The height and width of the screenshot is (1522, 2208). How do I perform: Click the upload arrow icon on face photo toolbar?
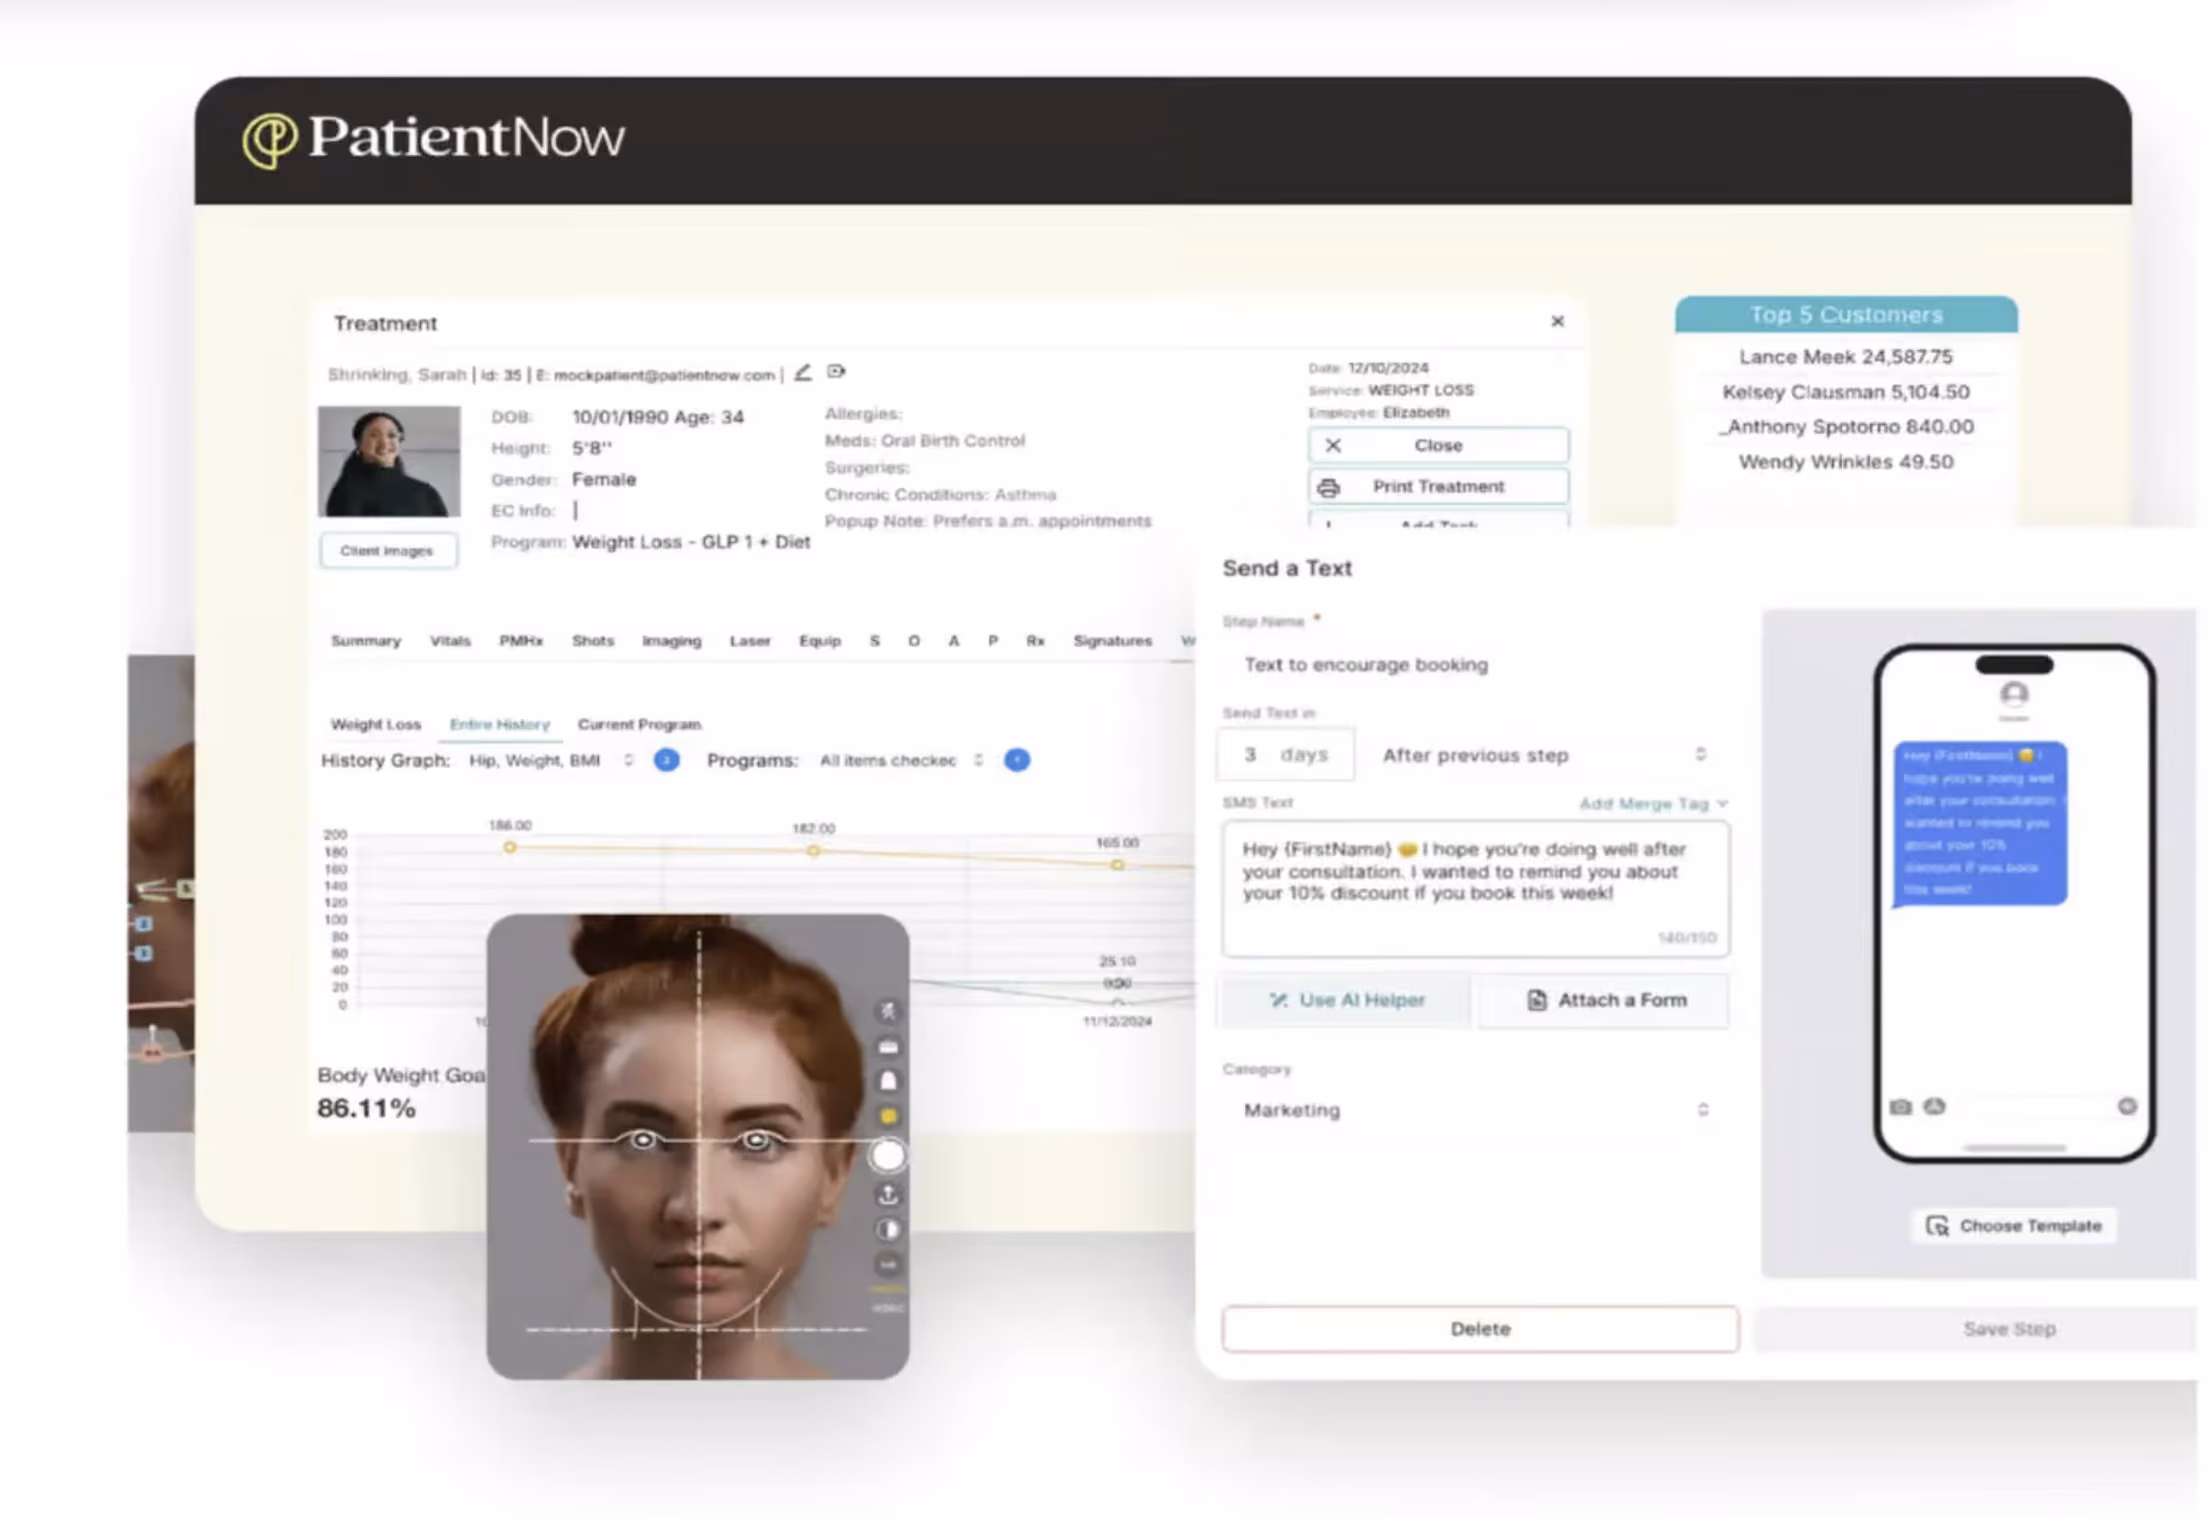pyautogui.click(x=887, y=1194)
